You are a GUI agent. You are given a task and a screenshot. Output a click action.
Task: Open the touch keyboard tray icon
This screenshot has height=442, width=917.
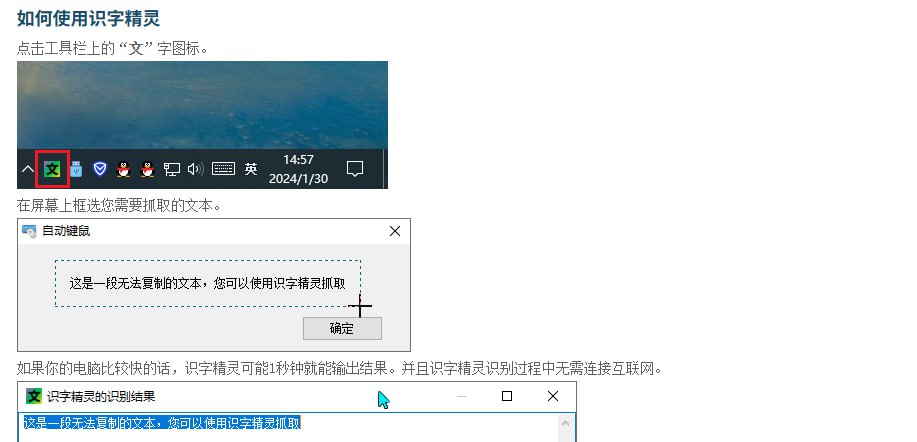coord(223,169)
